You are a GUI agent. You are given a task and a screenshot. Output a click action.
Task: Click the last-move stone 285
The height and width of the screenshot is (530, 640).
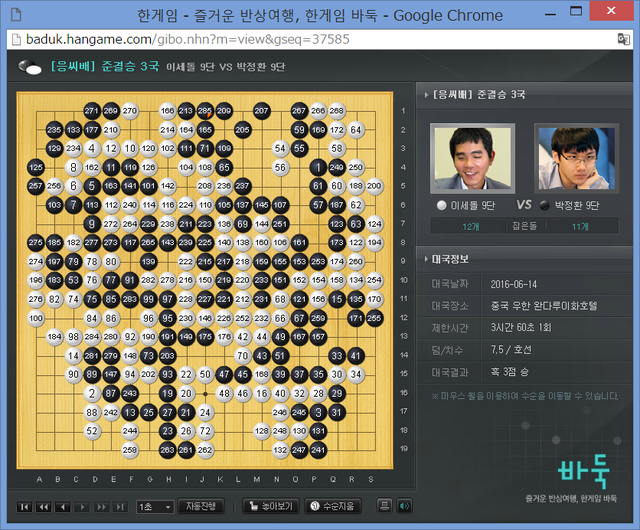pyautogui.click(x=205, y=111)
